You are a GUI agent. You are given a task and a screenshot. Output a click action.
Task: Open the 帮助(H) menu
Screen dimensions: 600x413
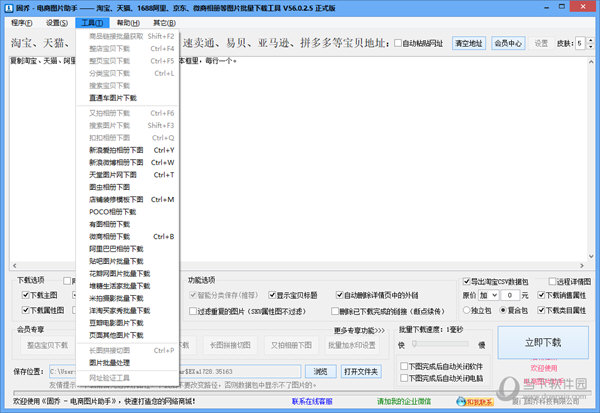pos(128,23)
